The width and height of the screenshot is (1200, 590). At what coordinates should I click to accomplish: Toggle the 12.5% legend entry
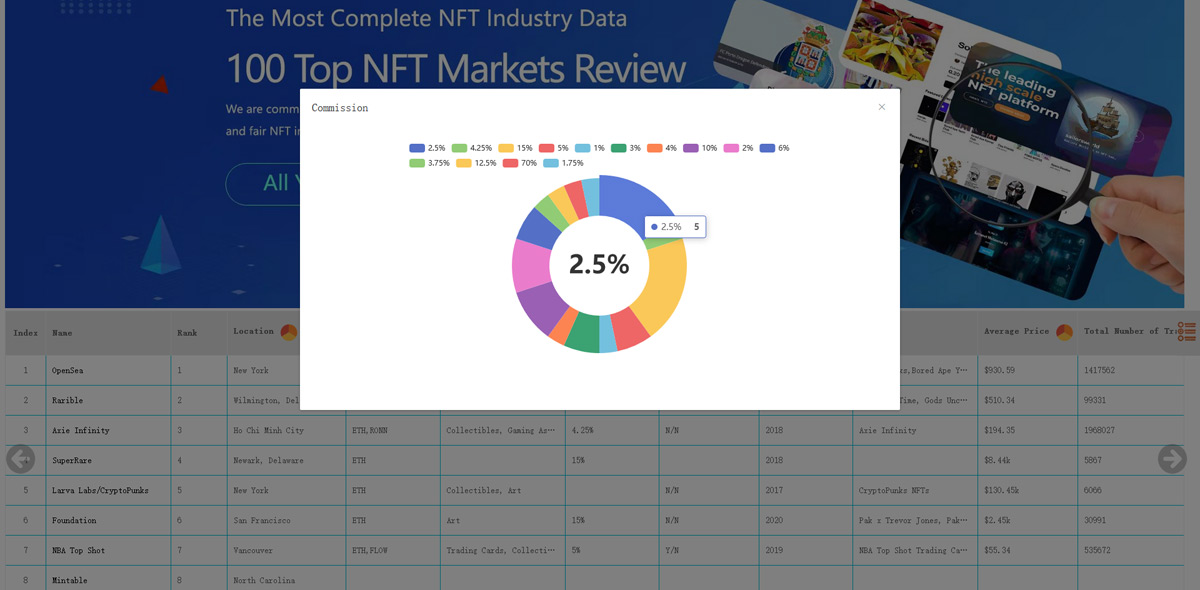pyautogui.click(x=477, y=163)
